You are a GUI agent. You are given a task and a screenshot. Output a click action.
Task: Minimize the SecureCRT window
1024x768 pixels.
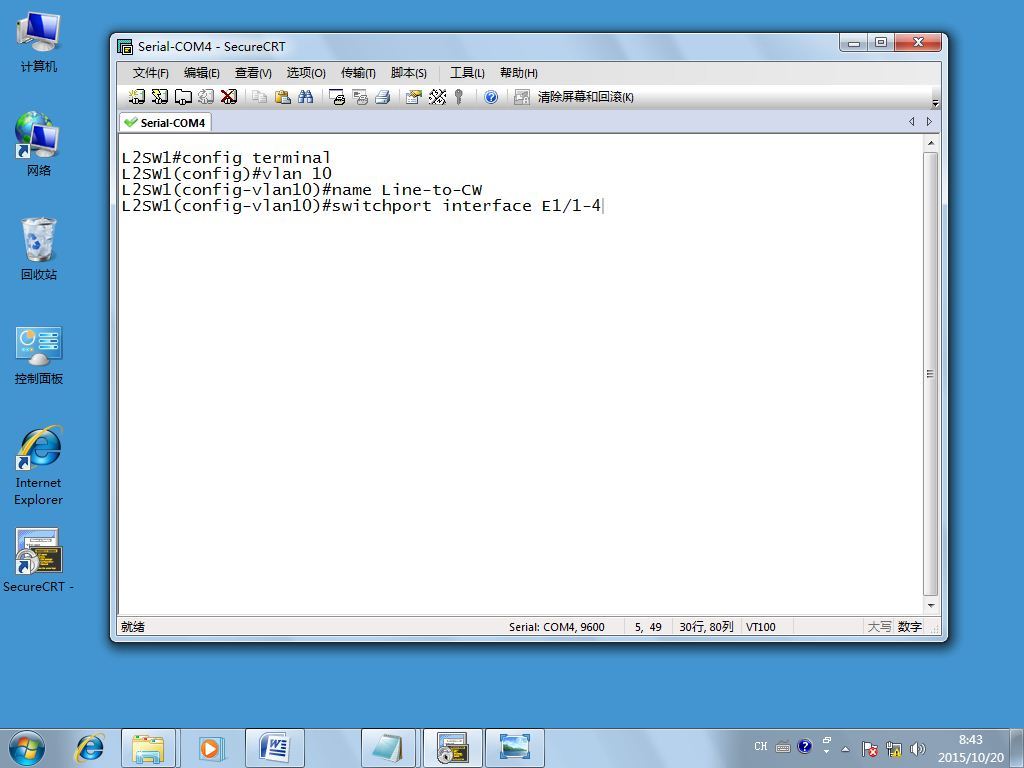(x=854, y=43)
